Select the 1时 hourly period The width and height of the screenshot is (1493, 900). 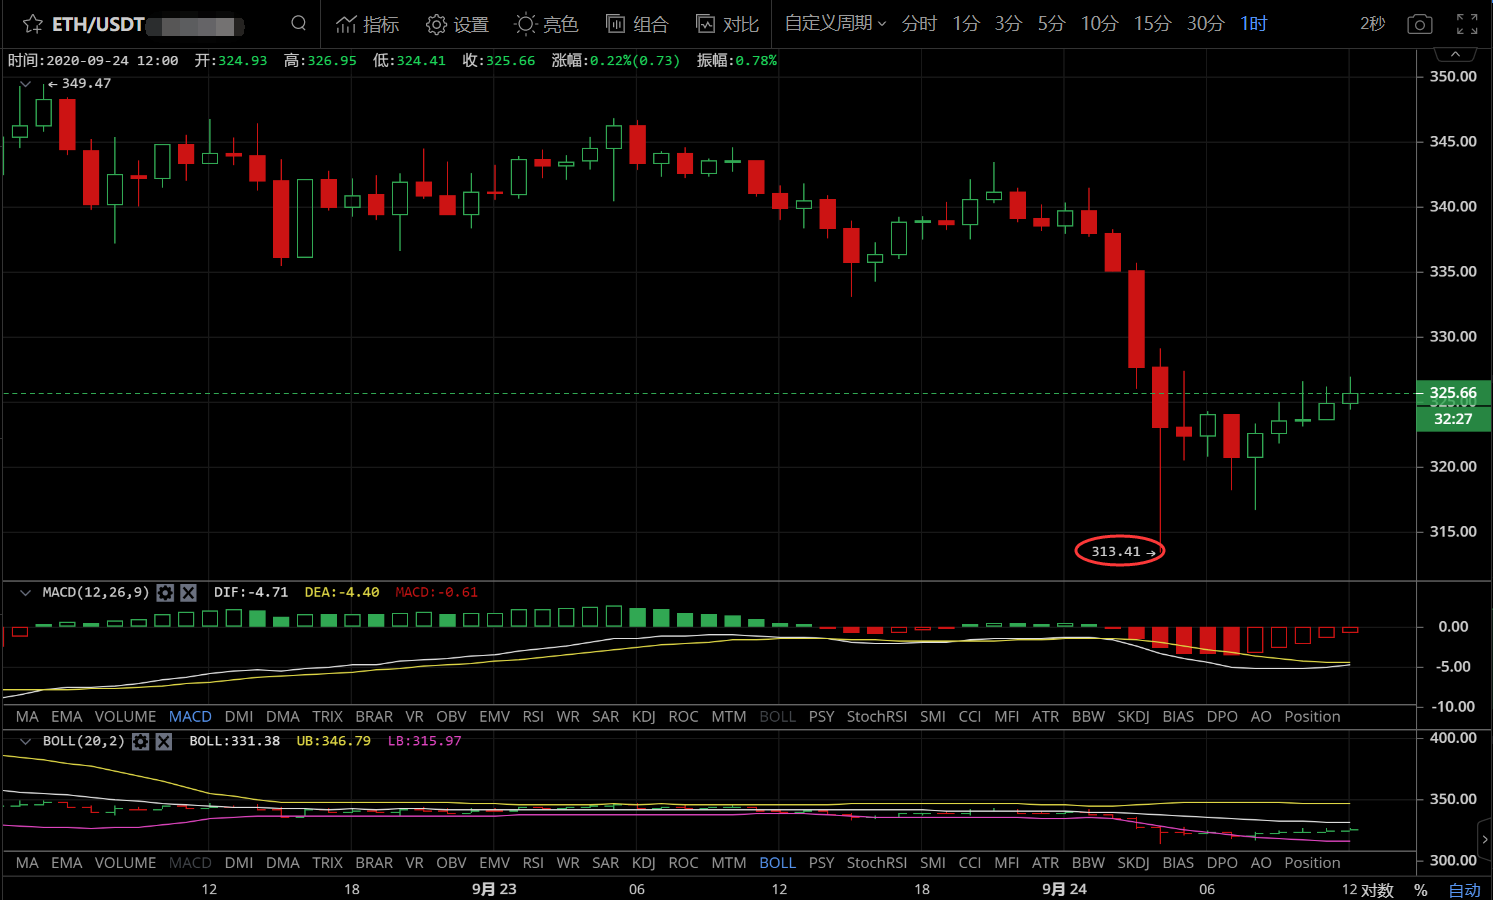(1254, 23)
